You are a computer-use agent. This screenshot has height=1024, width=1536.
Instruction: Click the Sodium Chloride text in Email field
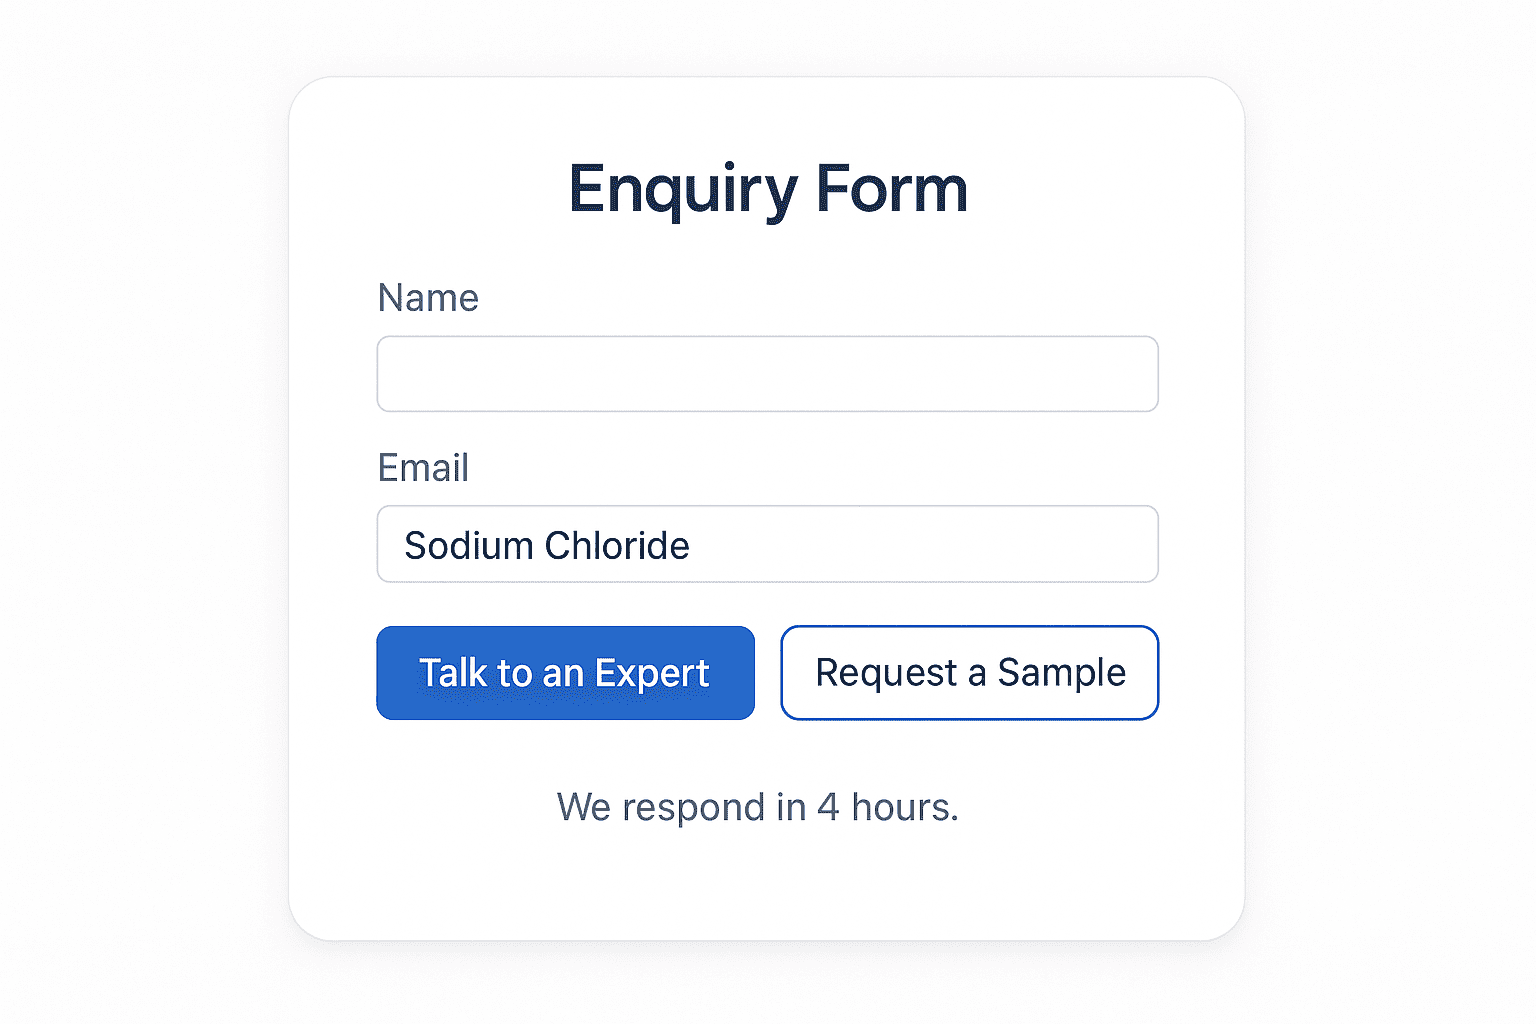pos(546,546)
